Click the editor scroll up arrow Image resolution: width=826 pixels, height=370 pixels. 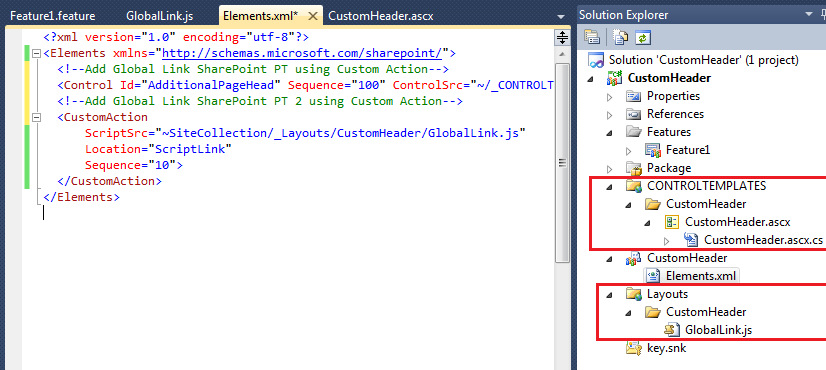[x=562, y=55]
